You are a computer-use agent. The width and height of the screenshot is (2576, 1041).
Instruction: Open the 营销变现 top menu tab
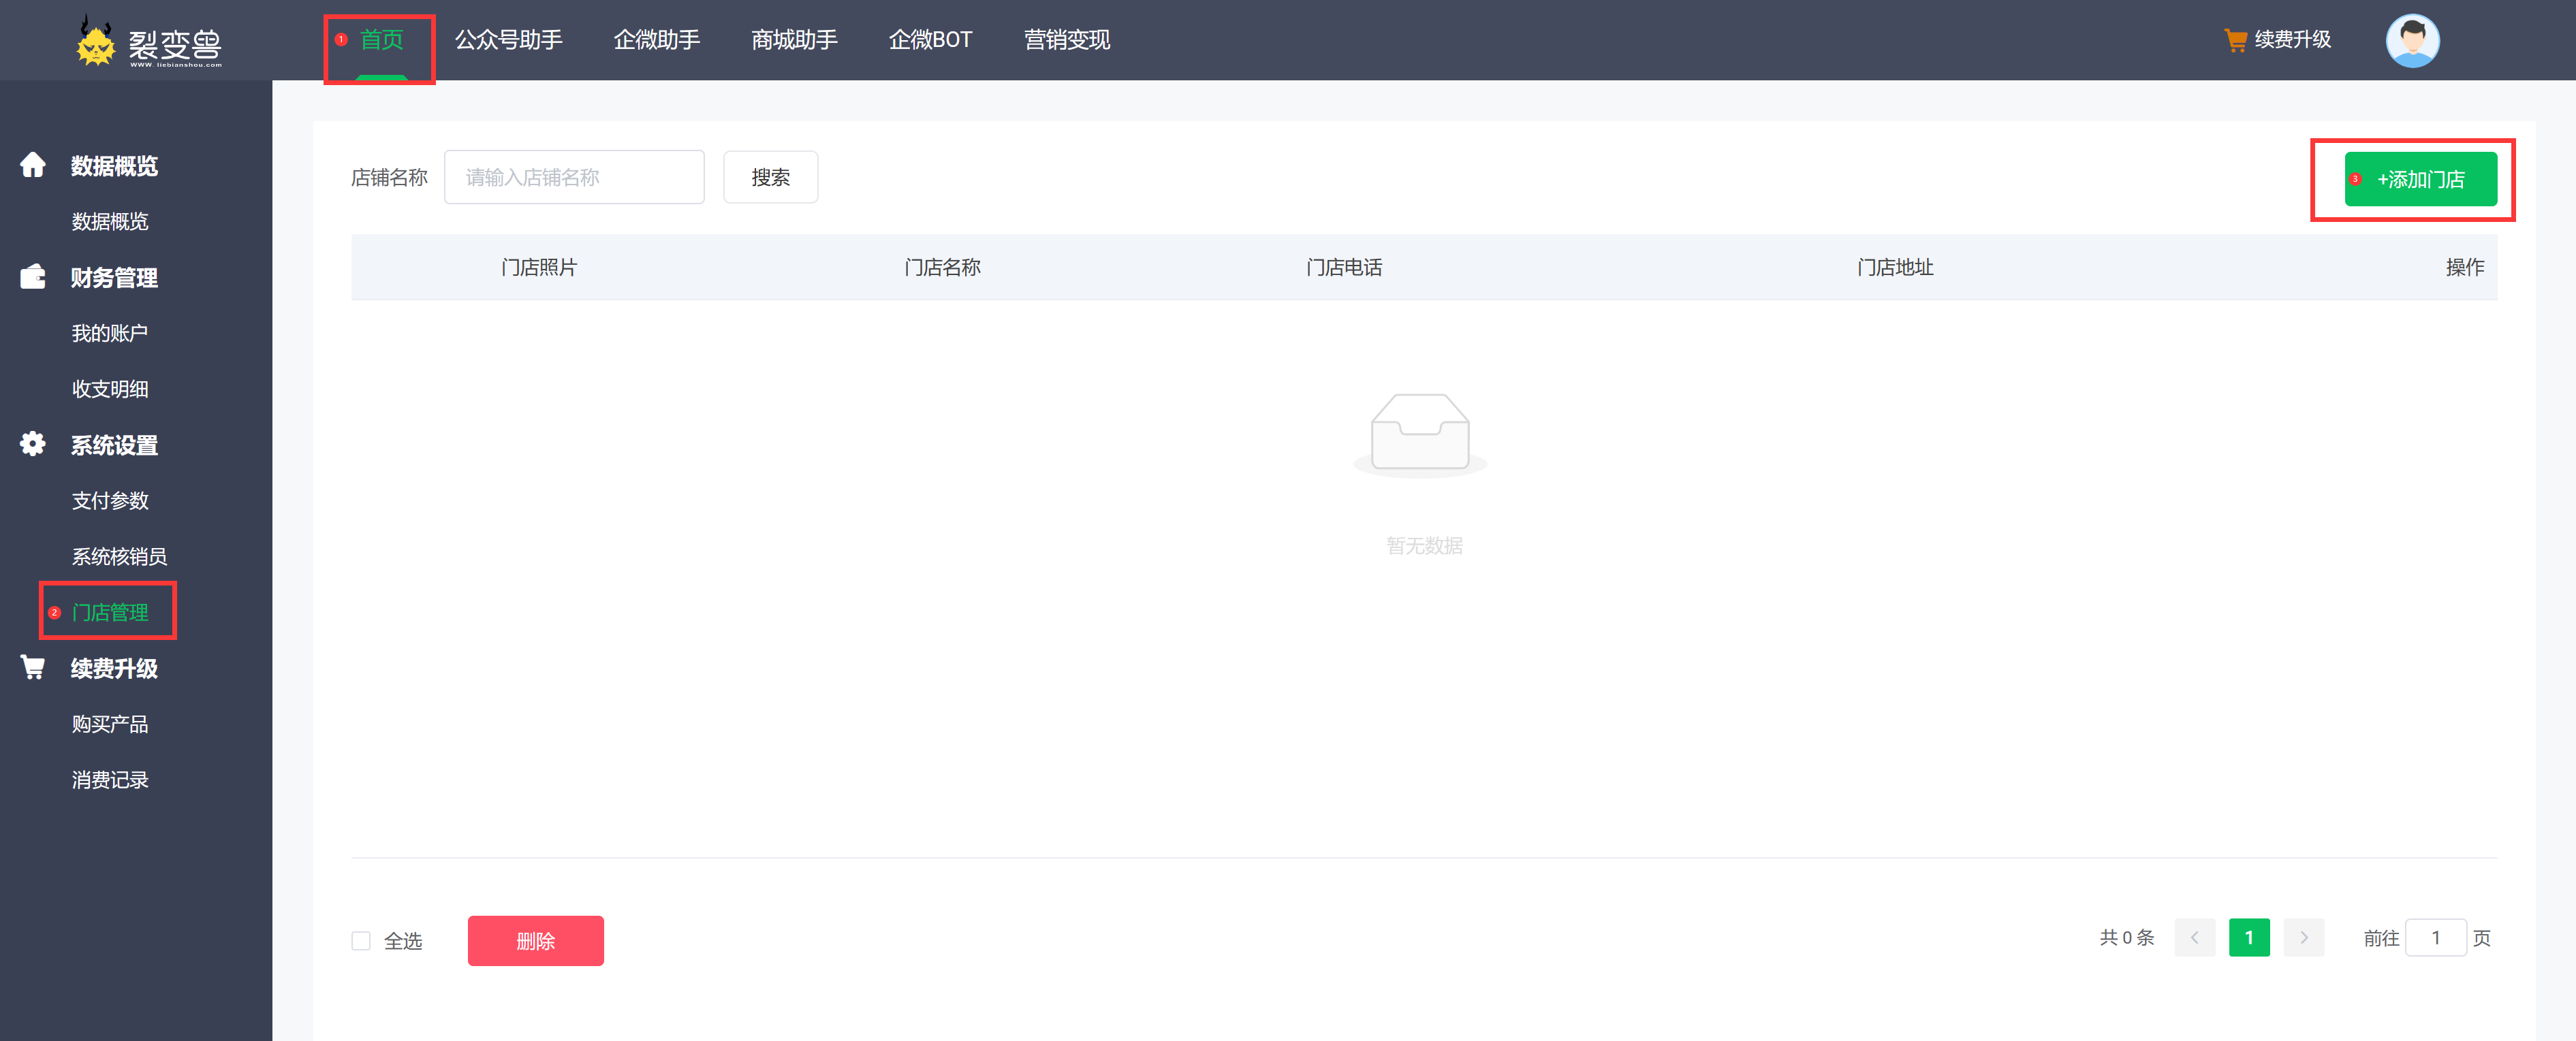(1066, 40)
